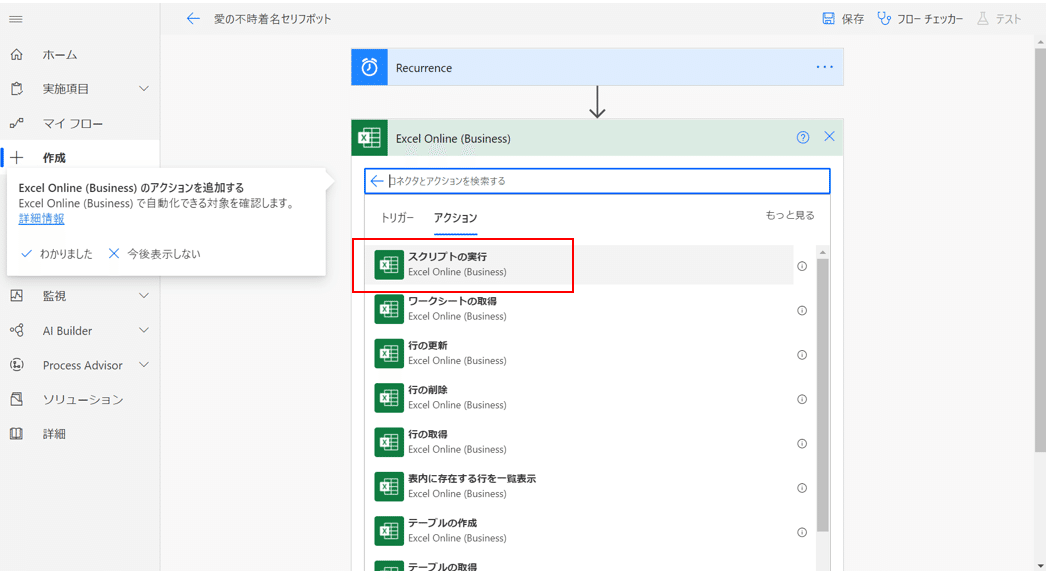Click the 監視 monitor icon
1052x579 pixels.
(x=17, y=296)
